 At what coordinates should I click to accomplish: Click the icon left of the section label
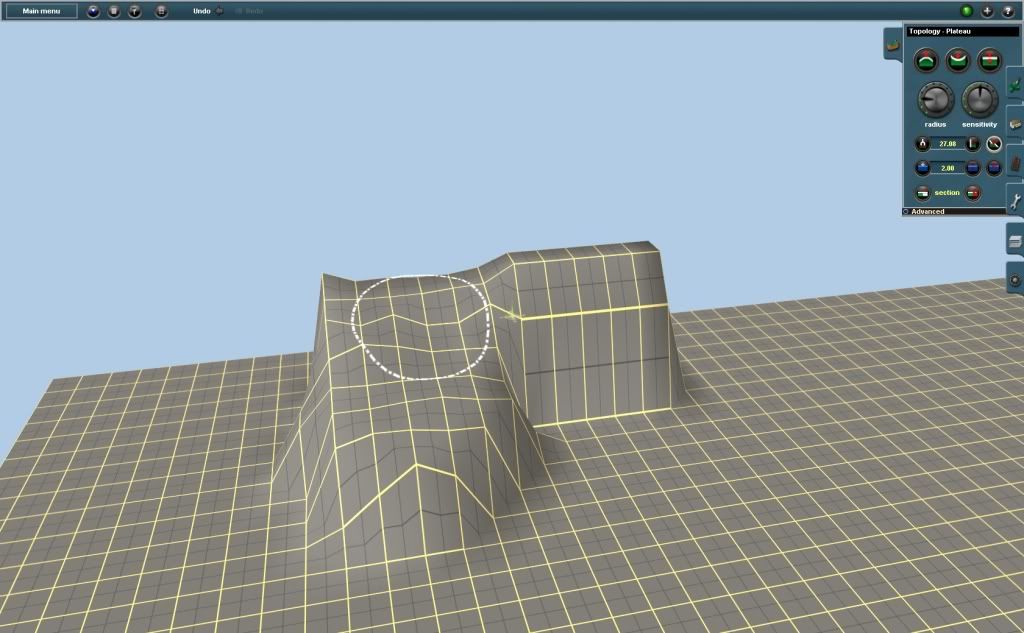pyautogui.click(x=923, y=193)
